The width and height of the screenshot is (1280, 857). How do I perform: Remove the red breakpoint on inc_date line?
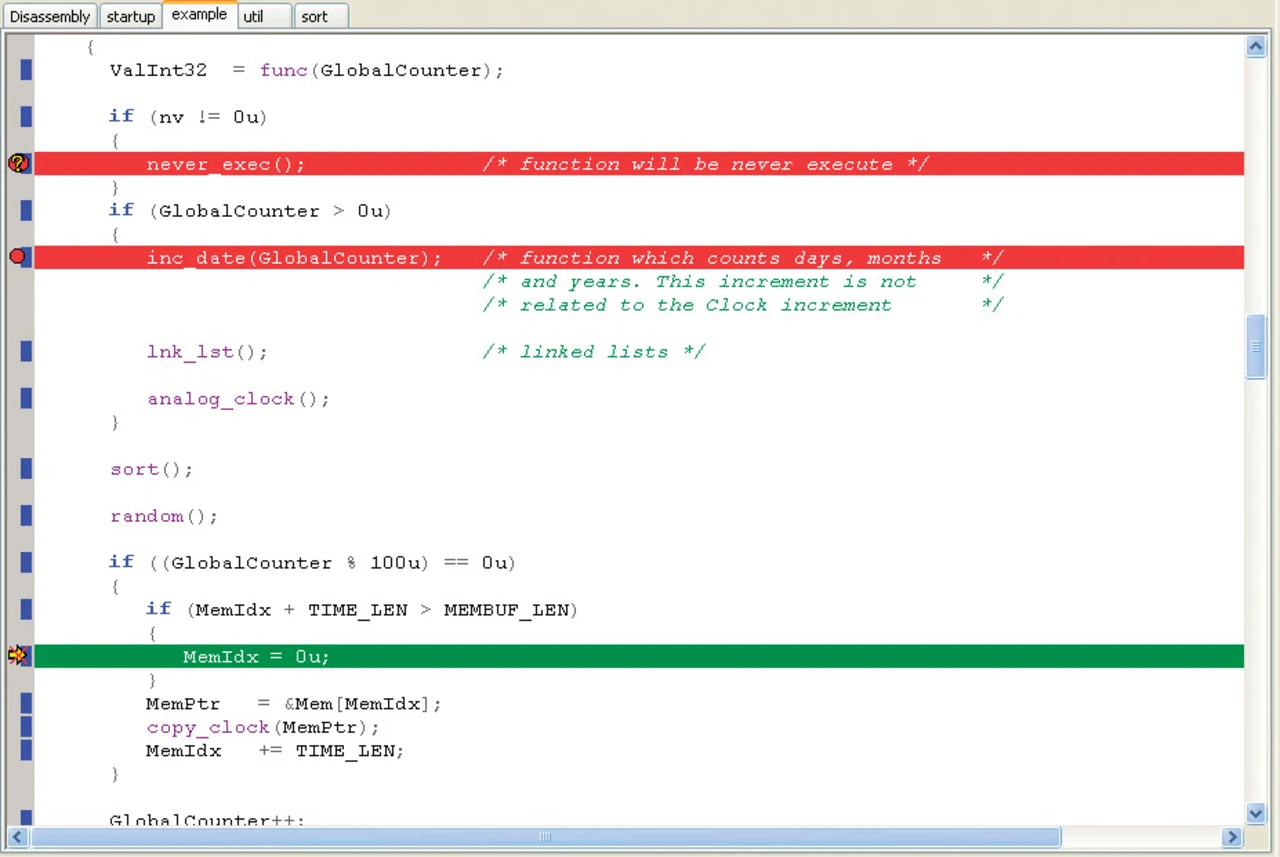18,258
